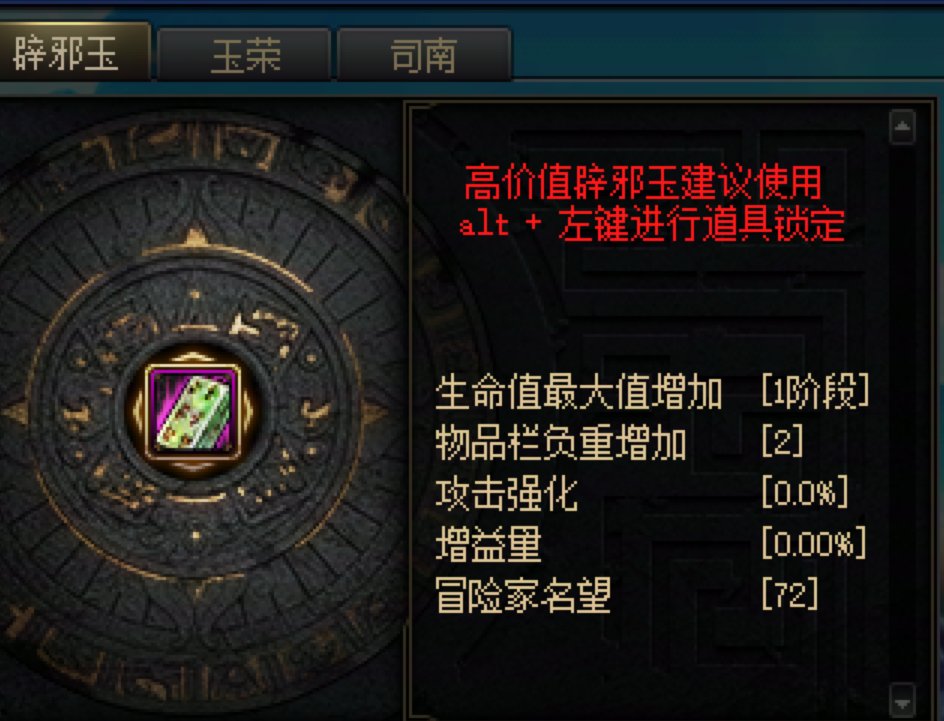
Task: Click the [0.00%] buff amount value
Action: (814, 543)
